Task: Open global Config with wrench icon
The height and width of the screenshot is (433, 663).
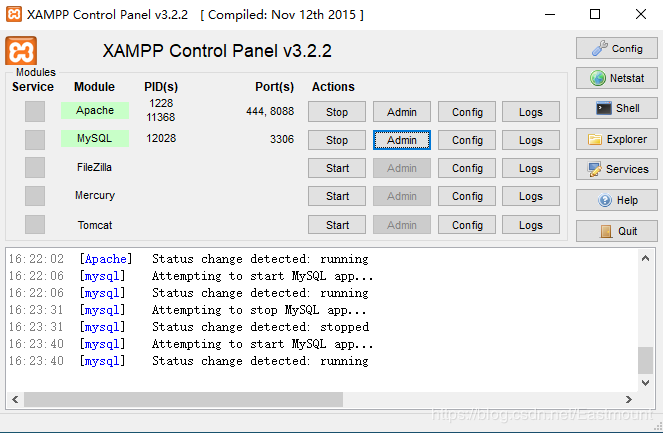Action: point(616,48)
